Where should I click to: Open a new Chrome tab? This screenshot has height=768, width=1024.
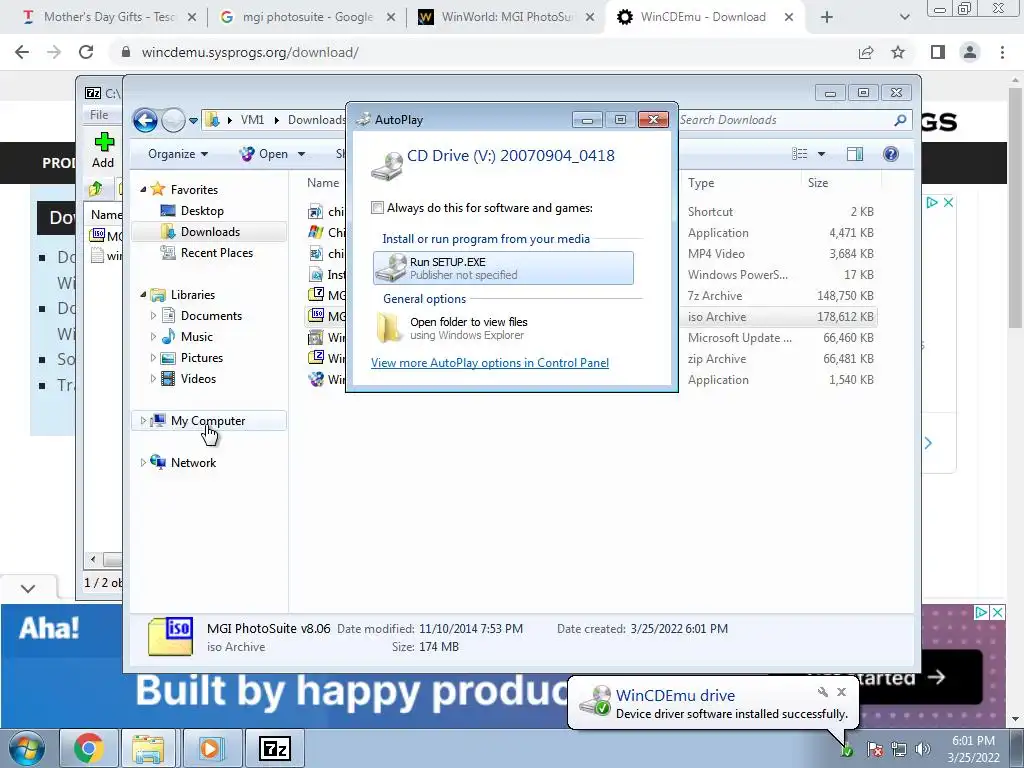coord(827,18)
